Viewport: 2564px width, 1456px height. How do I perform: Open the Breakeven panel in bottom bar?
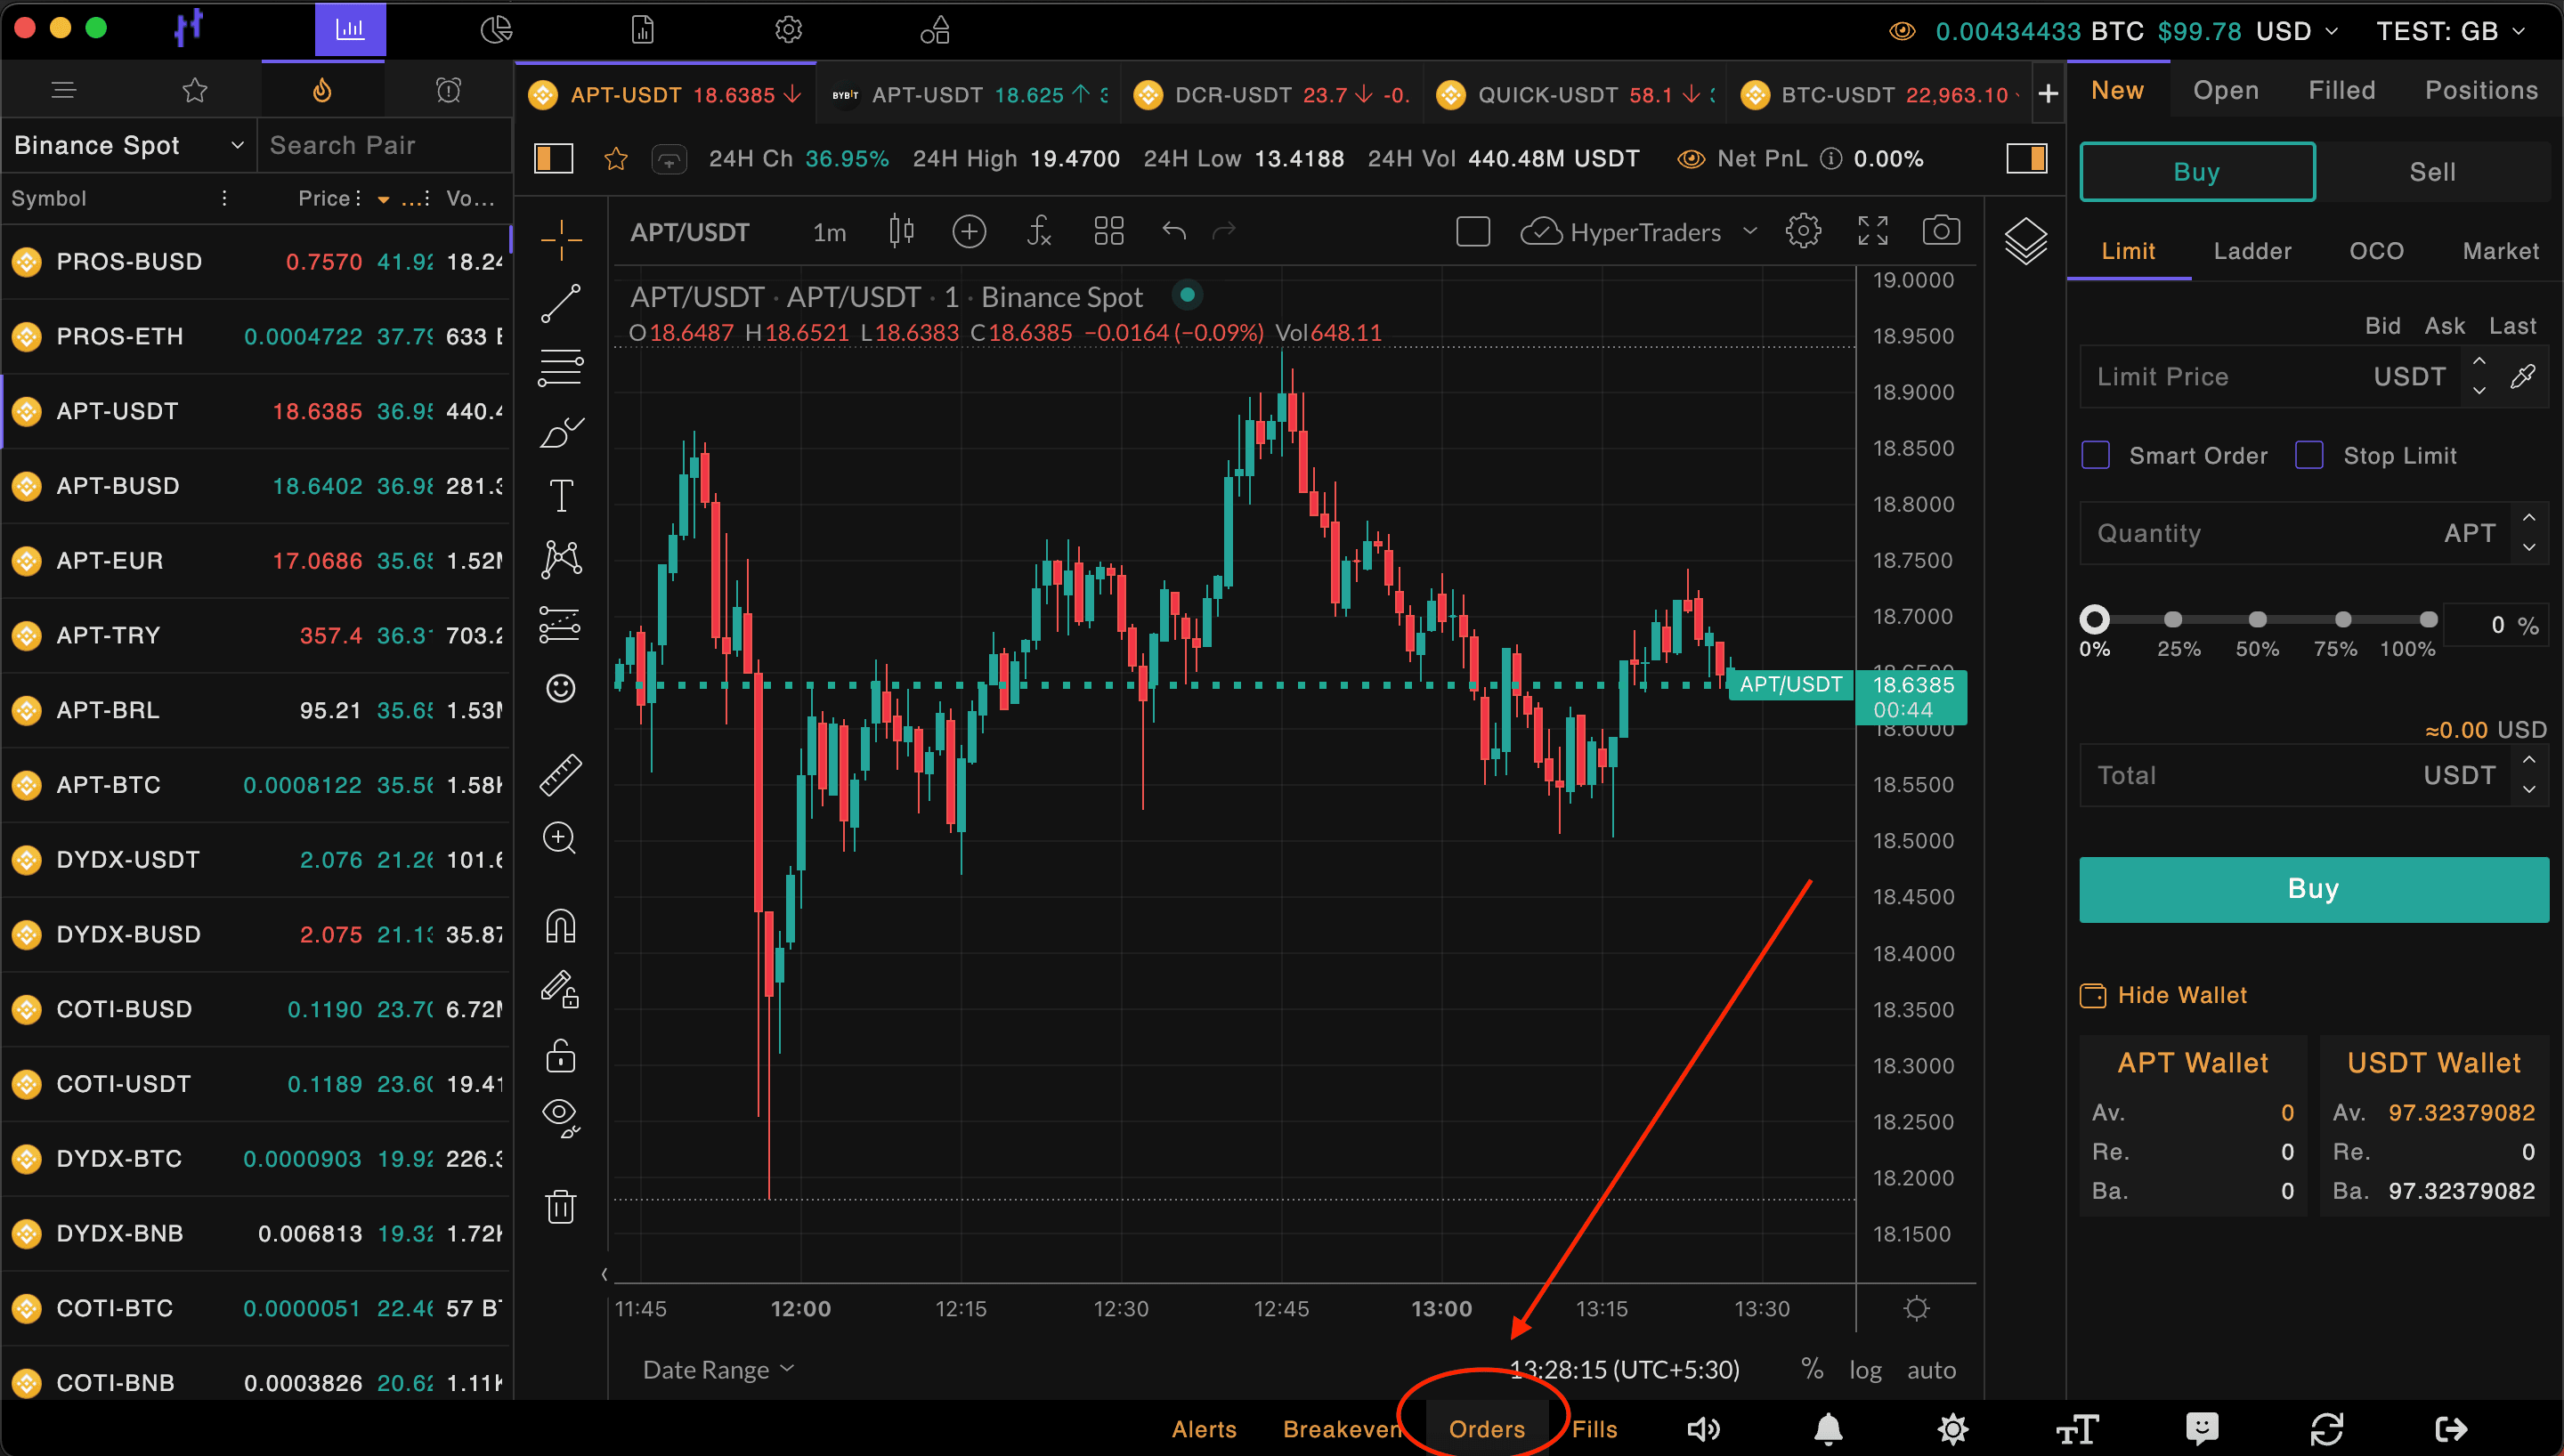click(1342, 1429)
